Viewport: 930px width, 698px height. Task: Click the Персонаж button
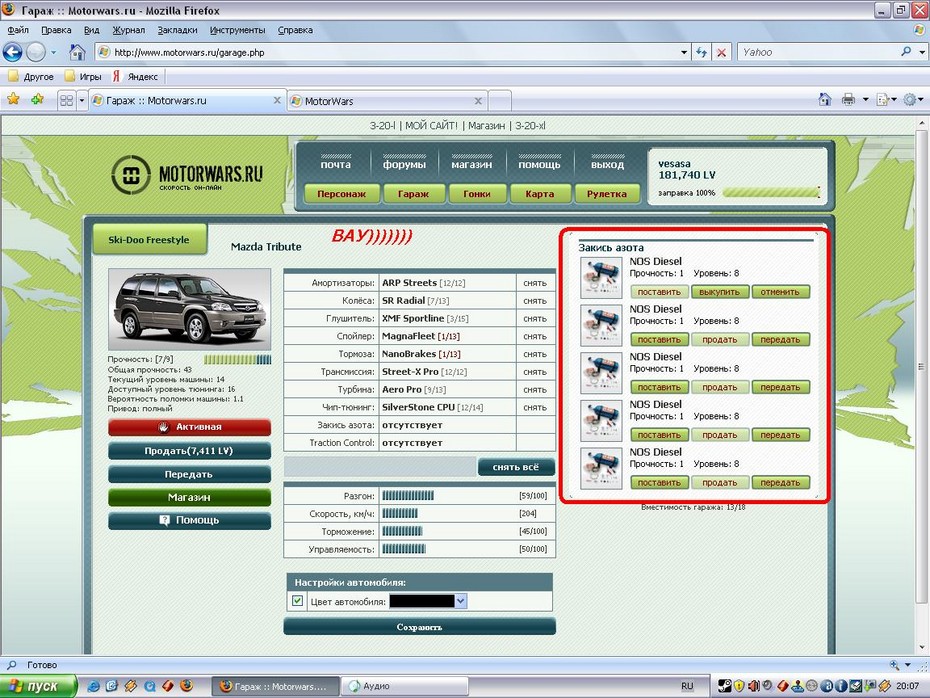point(342,193)
